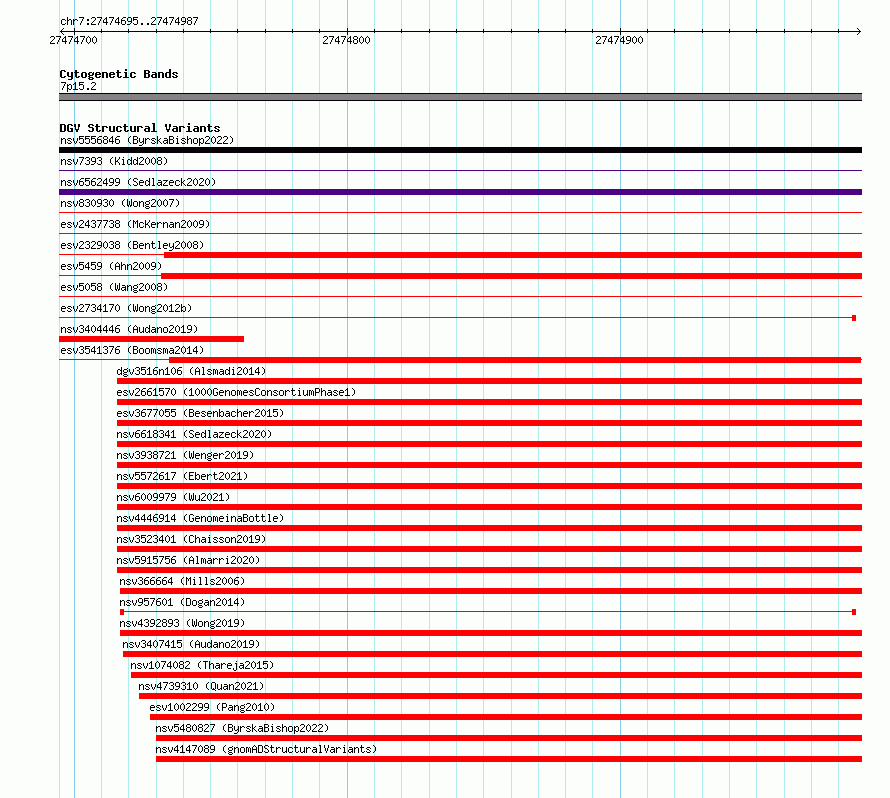Select the esv3677055 (Besenbacher2015) label
890x798 pixels.
coord(200,413)
